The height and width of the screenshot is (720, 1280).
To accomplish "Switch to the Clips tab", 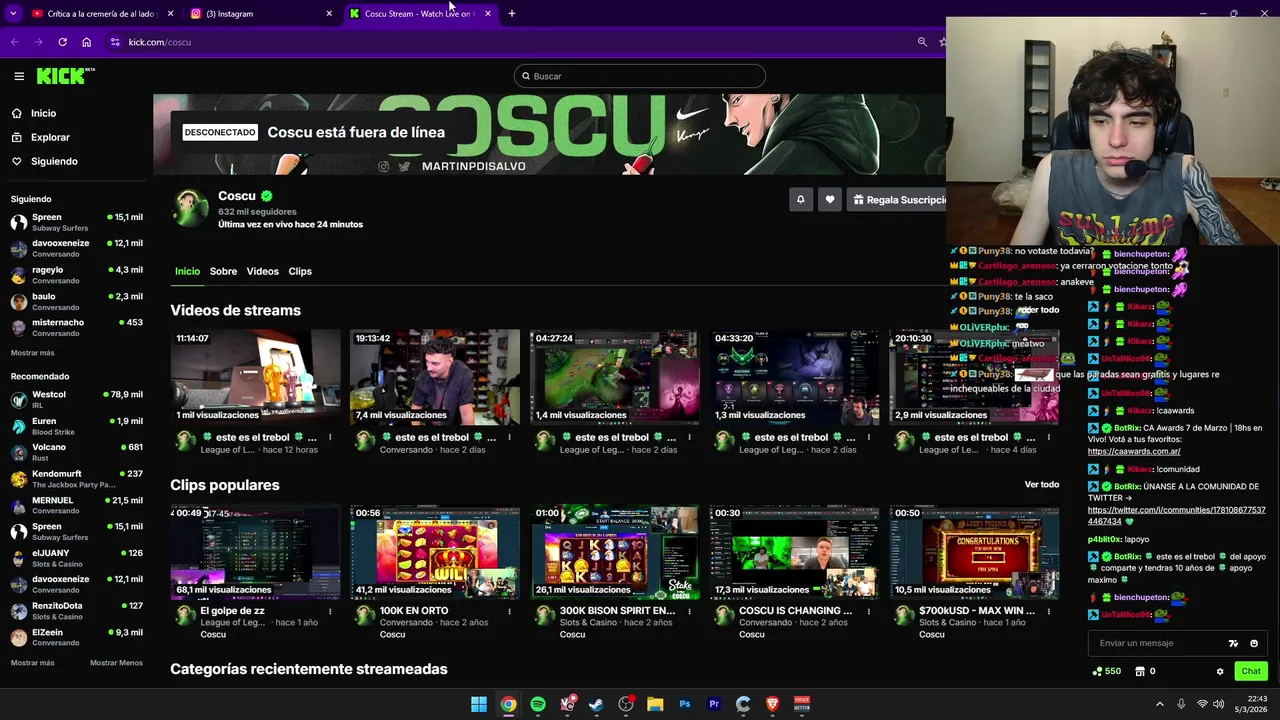I will tap(300, 271).
